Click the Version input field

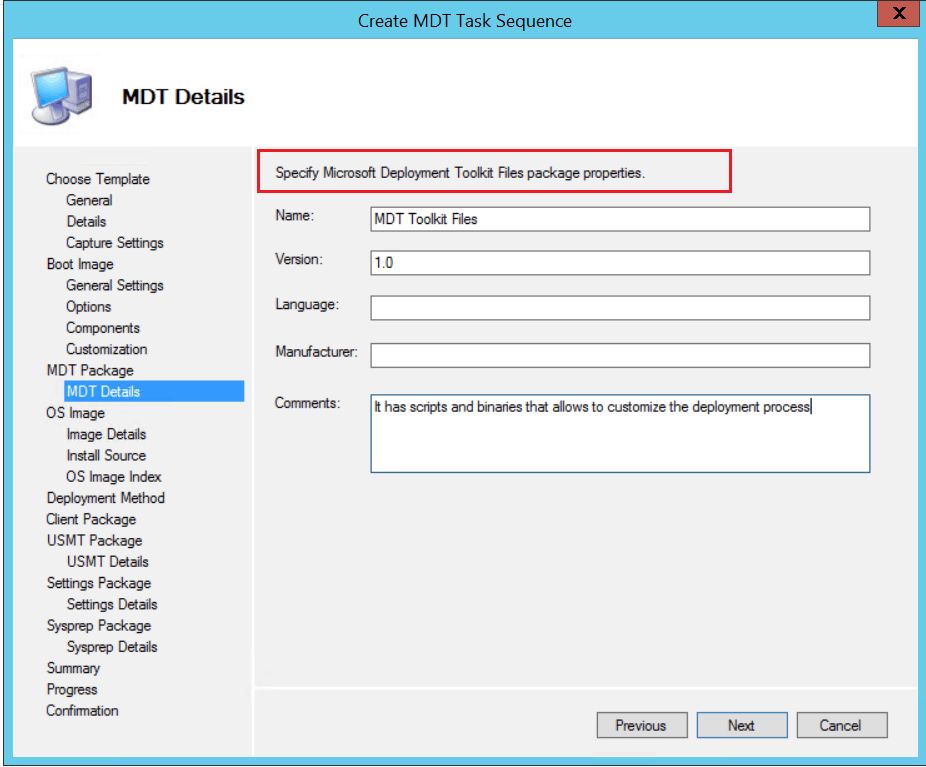[x=620, y=263]
